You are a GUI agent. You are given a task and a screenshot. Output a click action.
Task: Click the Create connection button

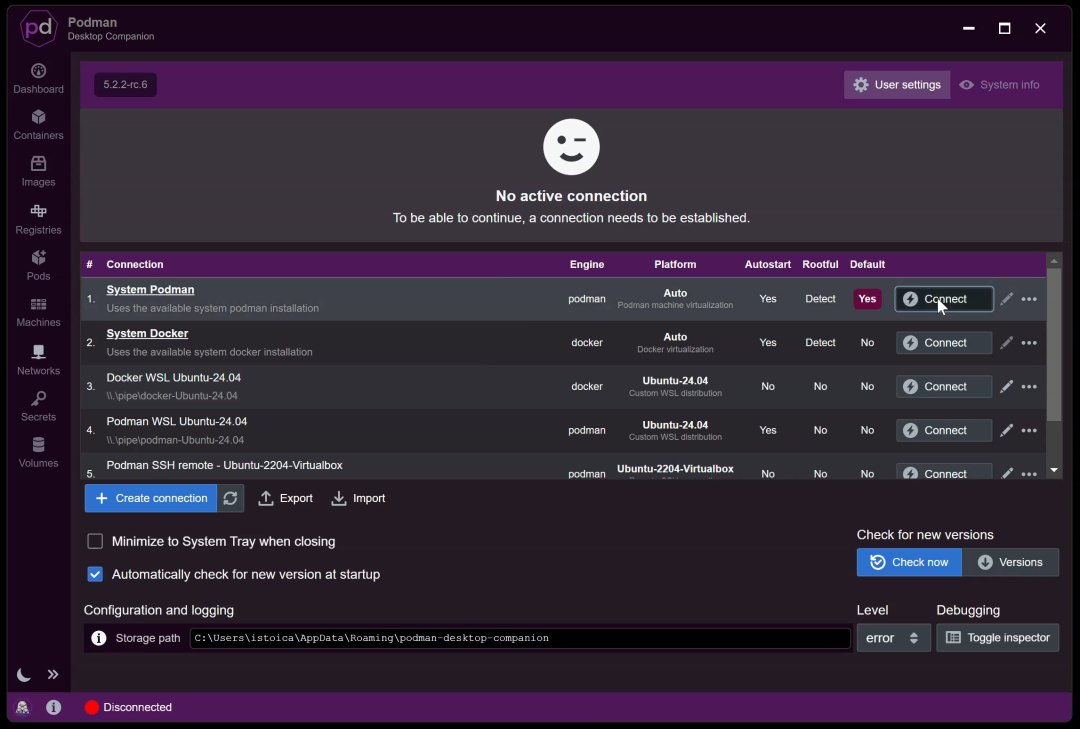pos(151,498)
